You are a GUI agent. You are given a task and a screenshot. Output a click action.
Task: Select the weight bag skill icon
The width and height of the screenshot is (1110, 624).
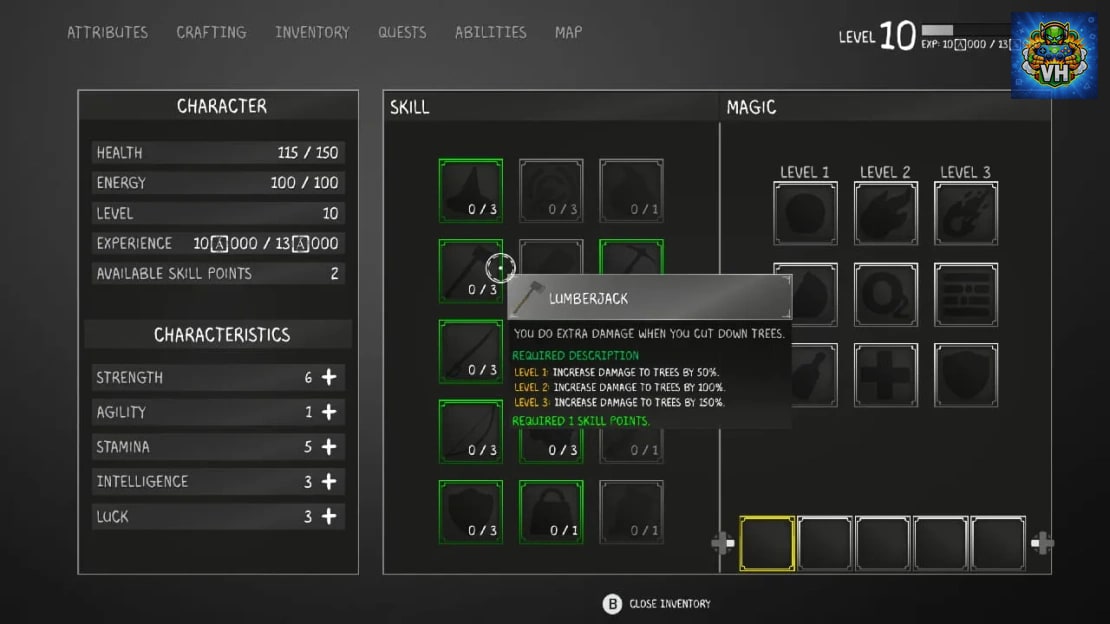coord(551,512)
